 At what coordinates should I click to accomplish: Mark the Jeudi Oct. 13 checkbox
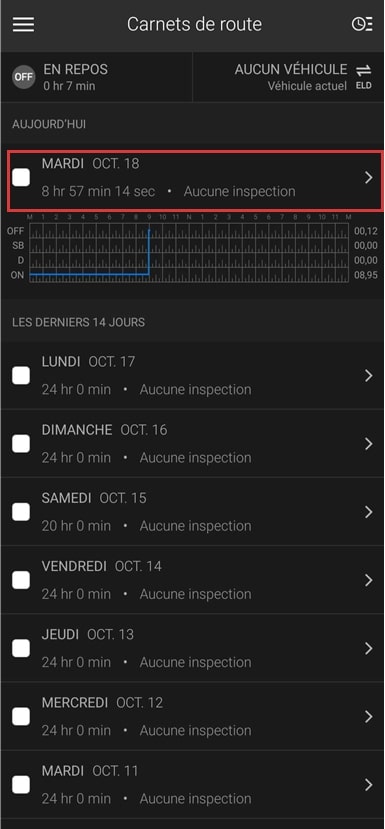(21, 648)
